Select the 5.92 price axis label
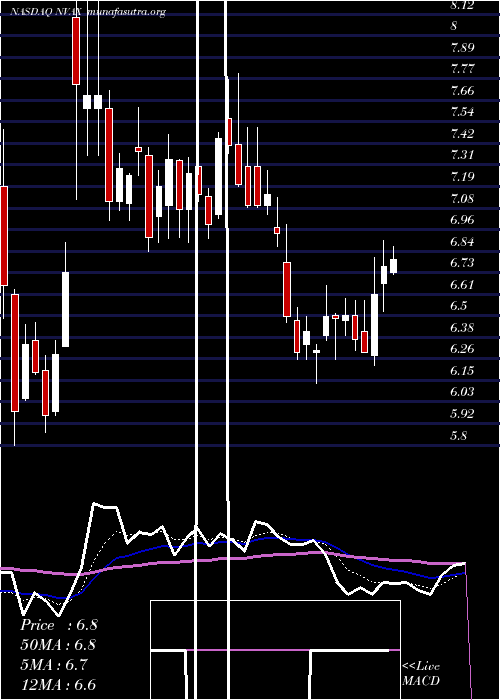This screenshot has height=700, width=500. point(462,414)
